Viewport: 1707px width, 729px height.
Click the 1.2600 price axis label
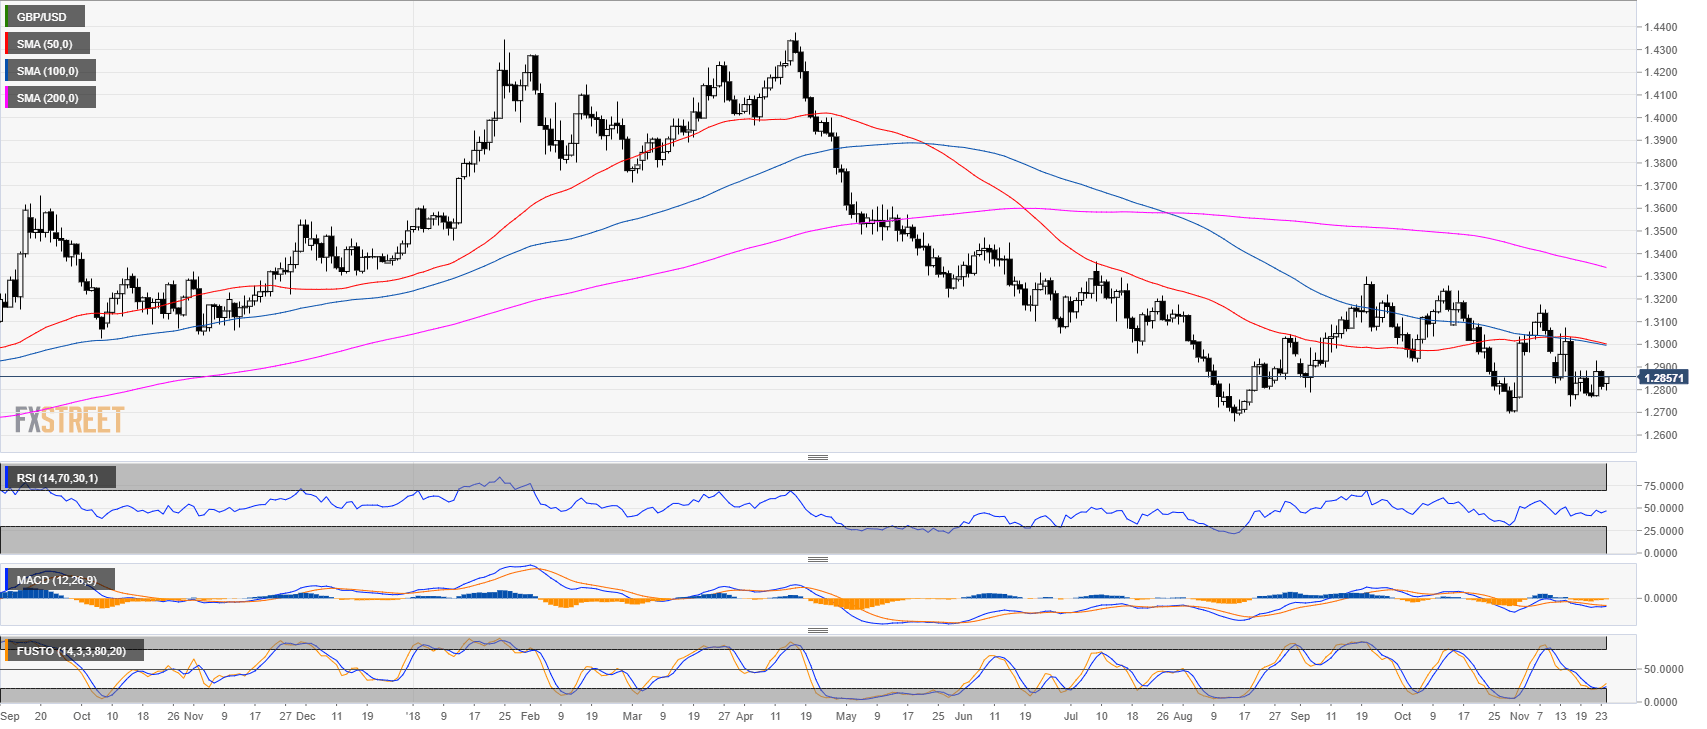(x=1660, y=435)
